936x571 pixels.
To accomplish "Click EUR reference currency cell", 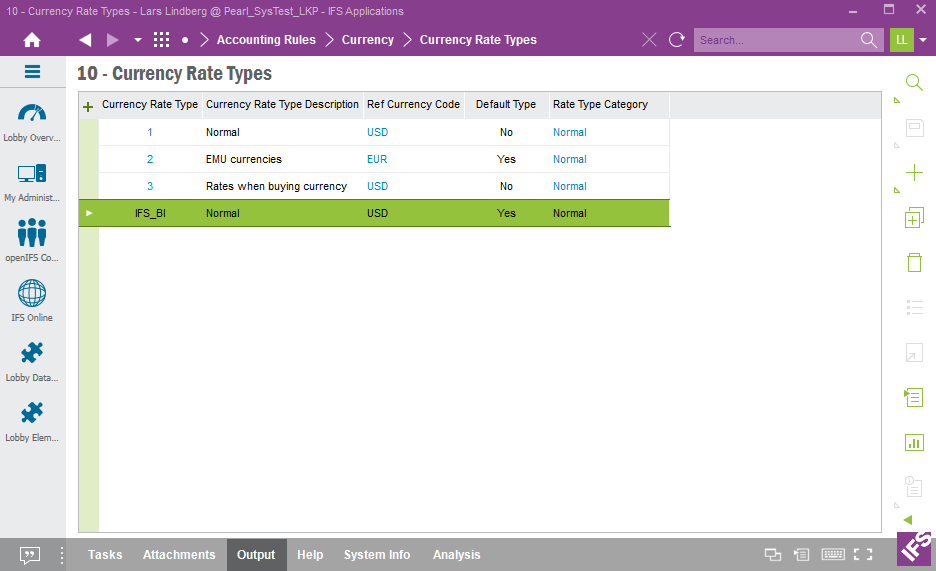I will click(x=413, y=159).
